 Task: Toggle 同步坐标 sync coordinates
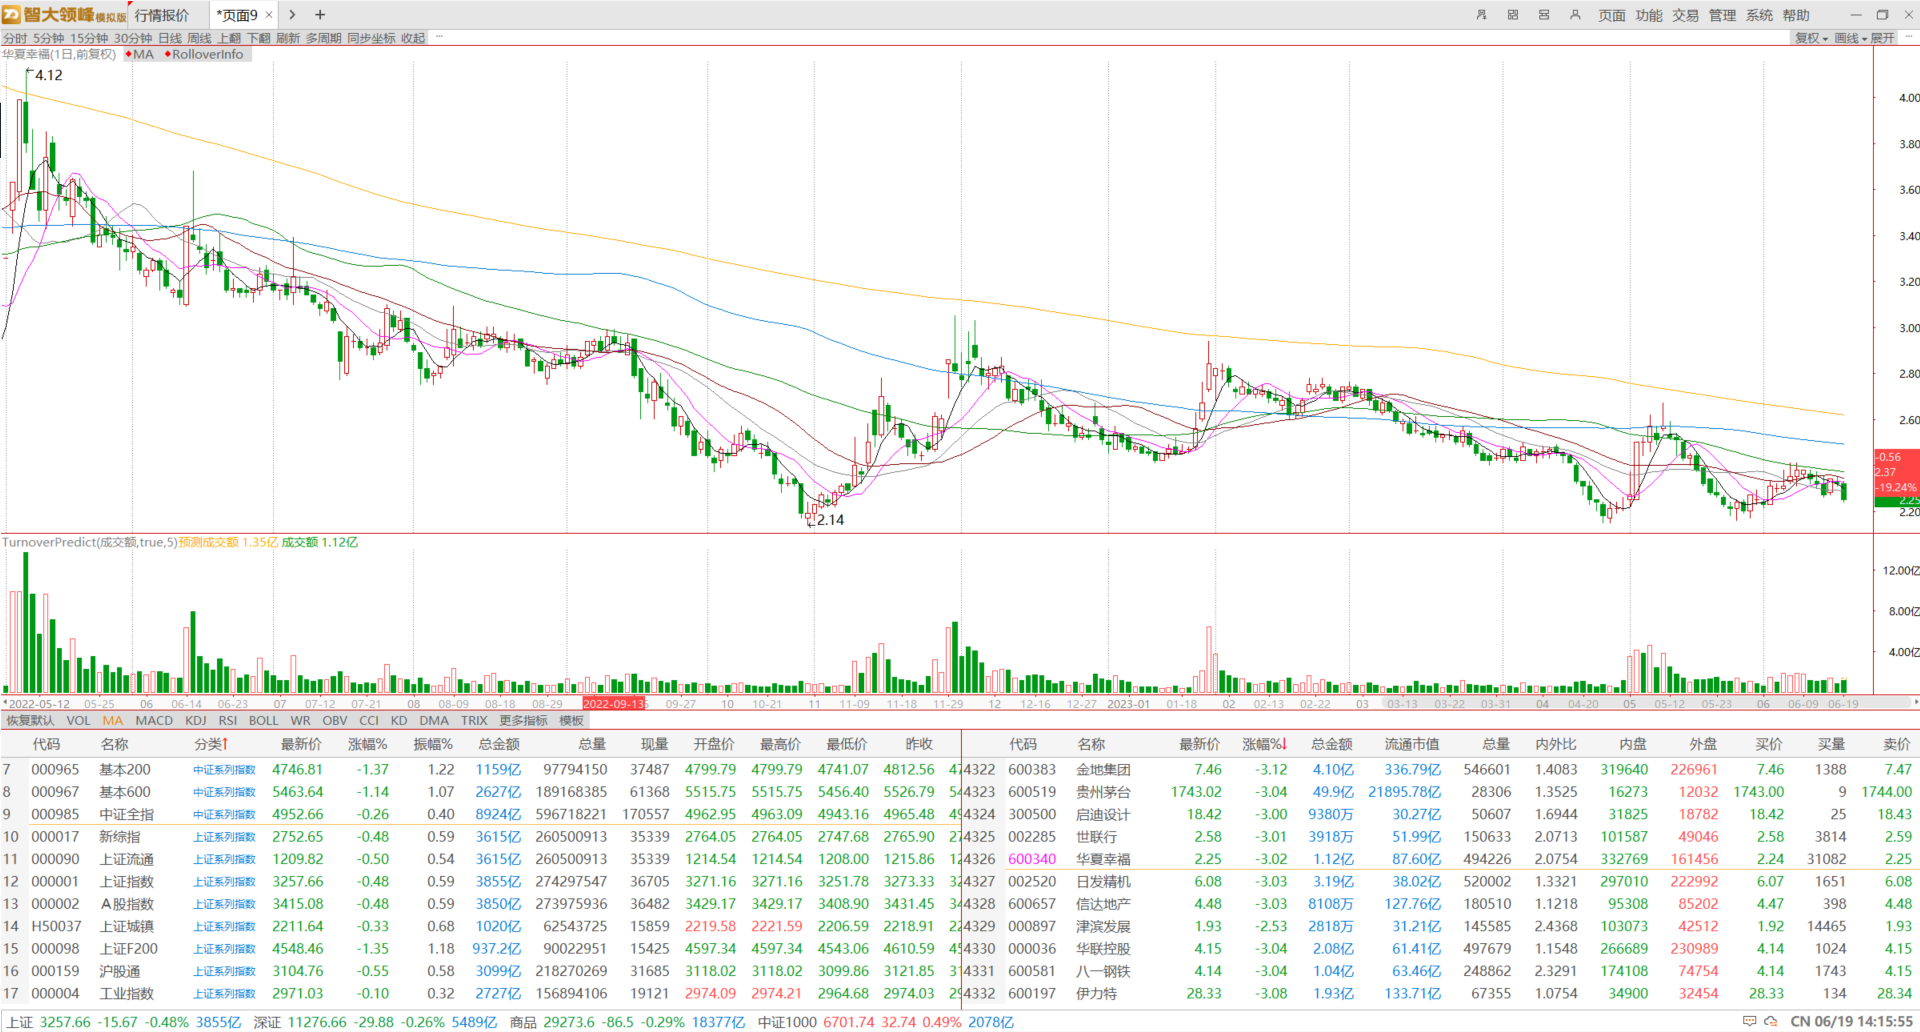(x=372, y=38)
